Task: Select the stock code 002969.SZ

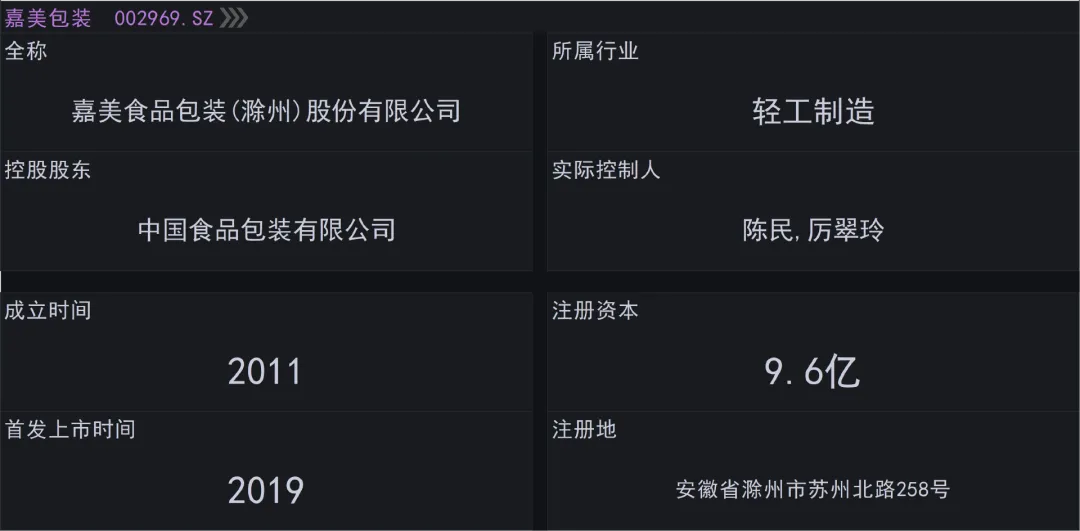Action: (163, 19)
